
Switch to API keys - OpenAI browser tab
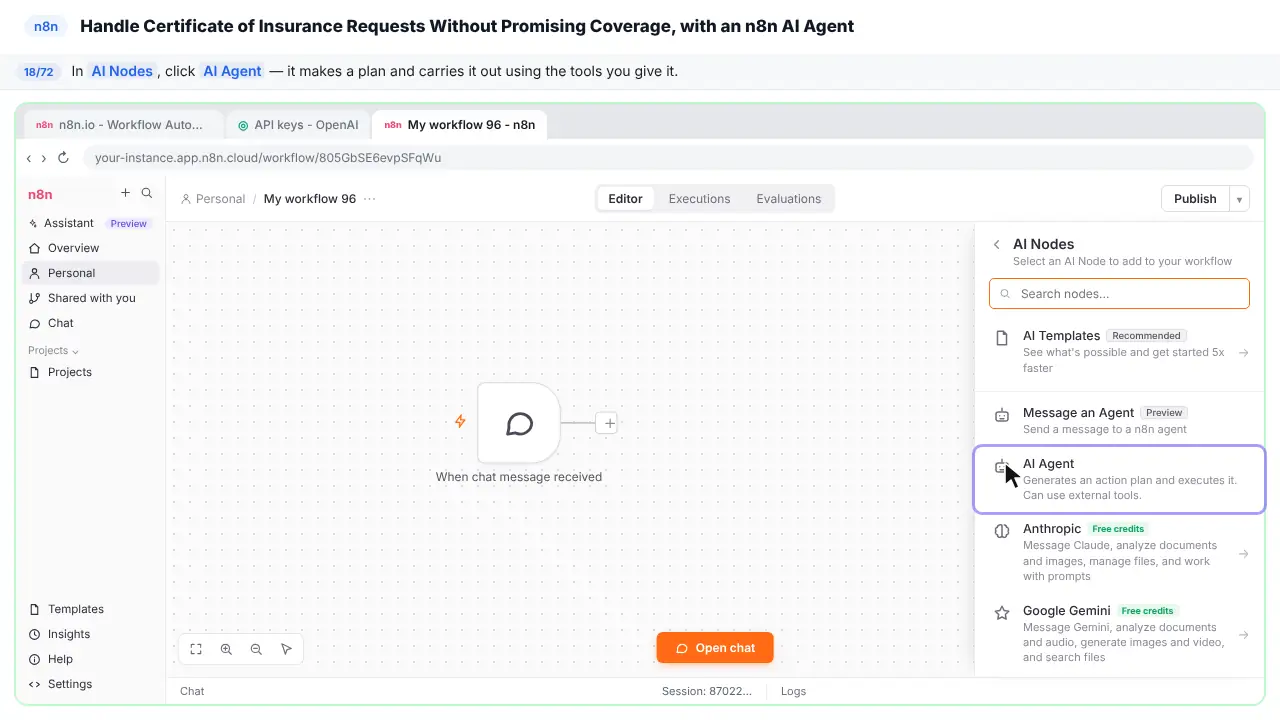[x=298, y=125]
